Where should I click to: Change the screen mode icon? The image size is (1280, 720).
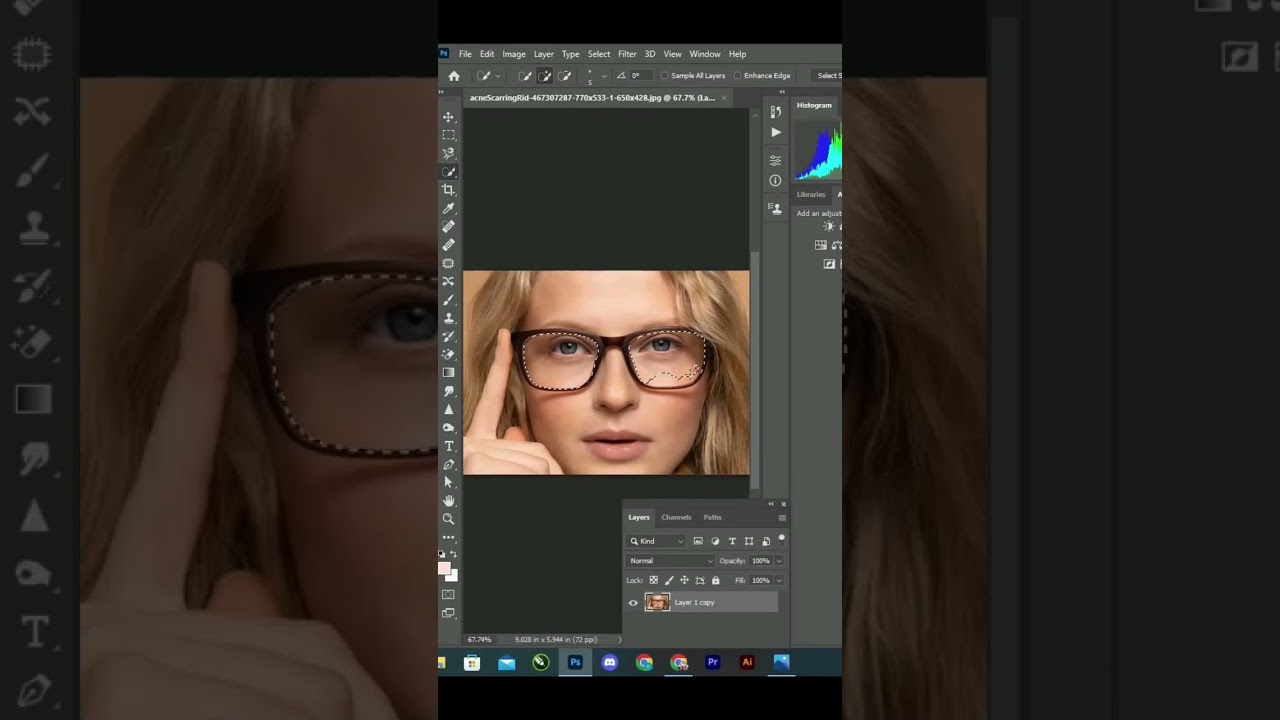pos(448,613)
